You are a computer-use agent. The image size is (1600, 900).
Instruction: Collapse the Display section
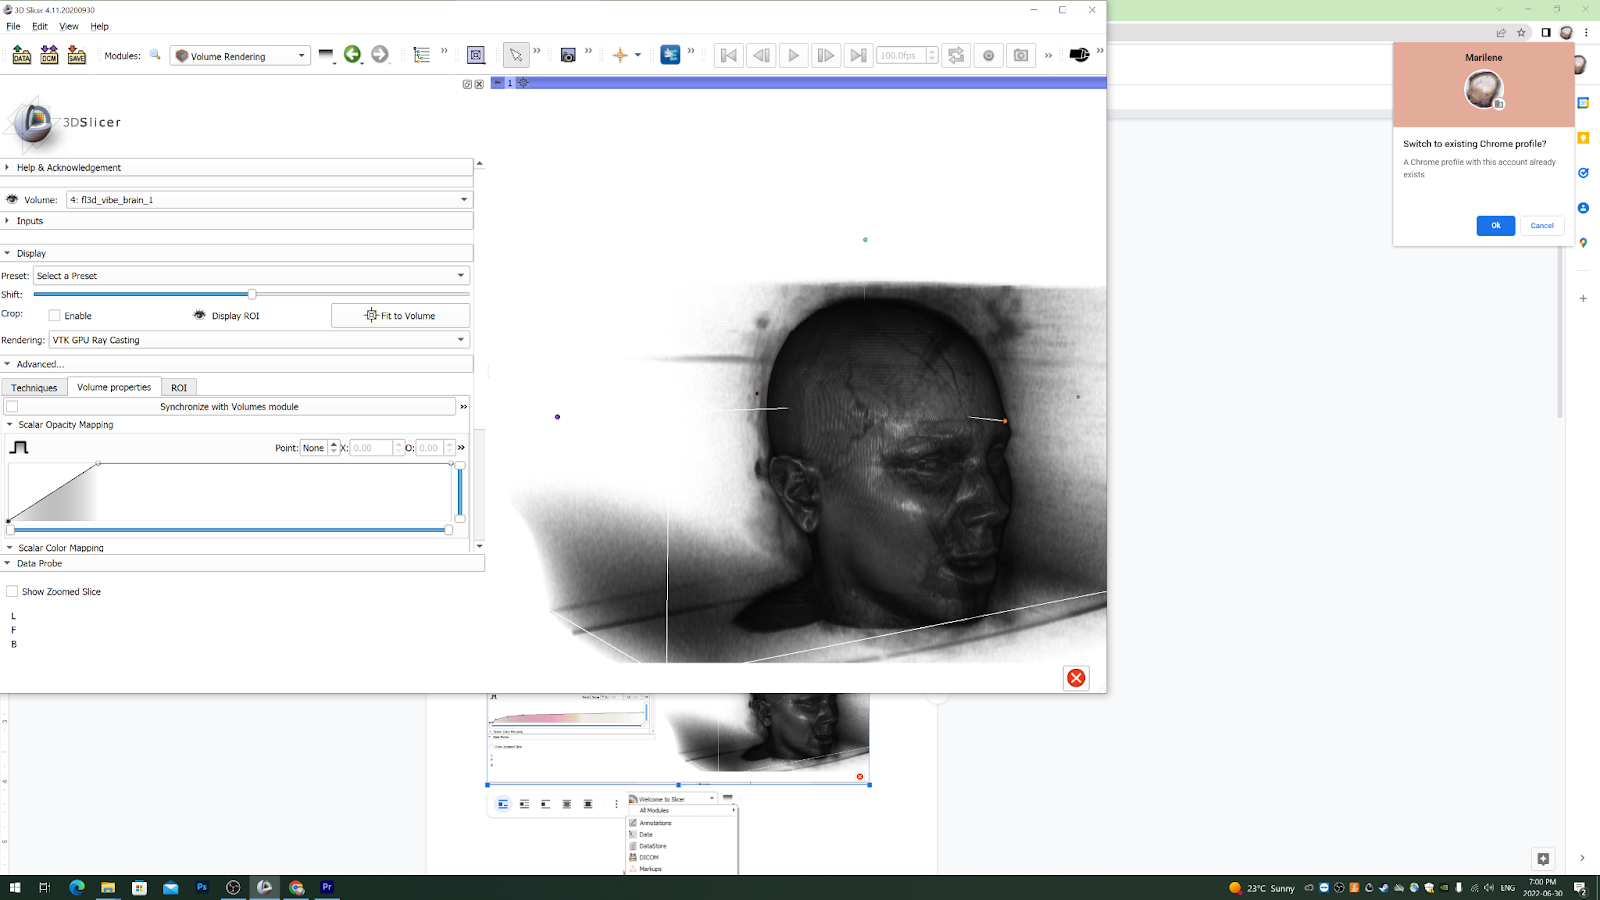tap(237, 253)
